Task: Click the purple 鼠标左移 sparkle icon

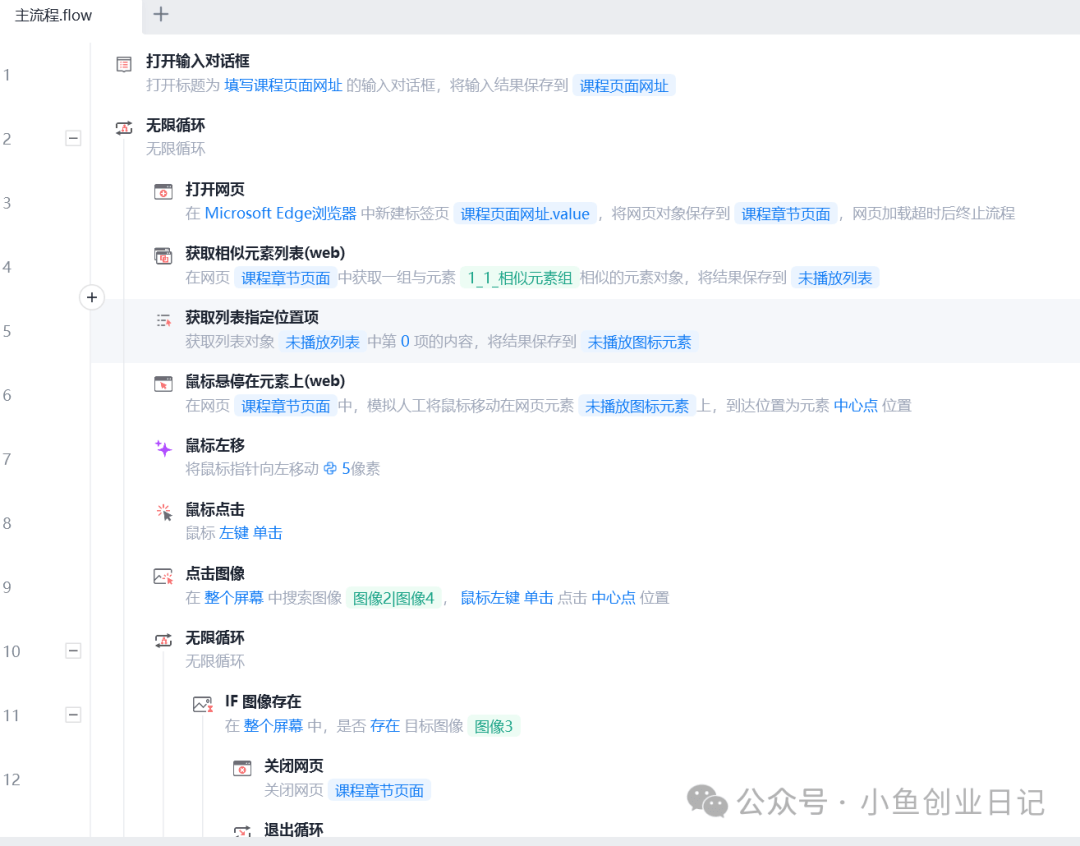Action: pyautogui.click(x=163, y=449)
